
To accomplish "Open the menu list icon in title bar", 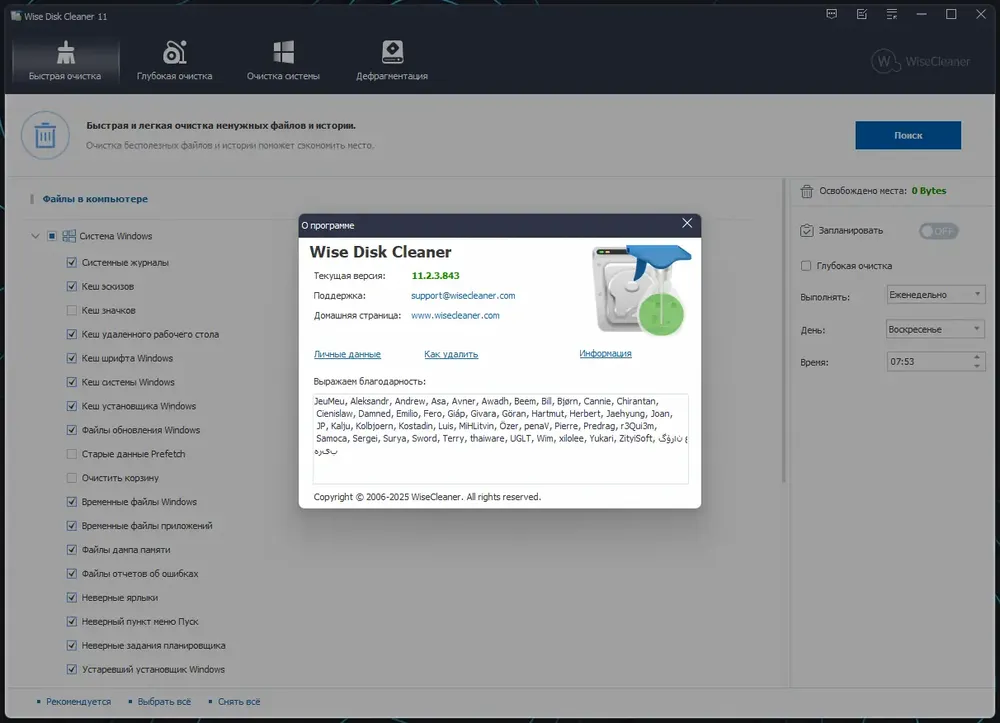I will [x=892, y=14].
